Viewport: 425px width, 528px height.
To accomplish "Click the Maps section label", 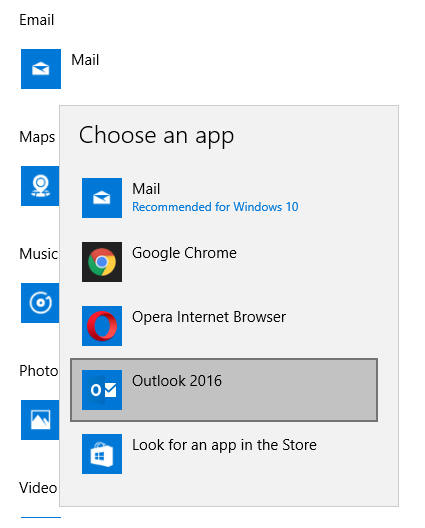I will [x=37, y=137].
